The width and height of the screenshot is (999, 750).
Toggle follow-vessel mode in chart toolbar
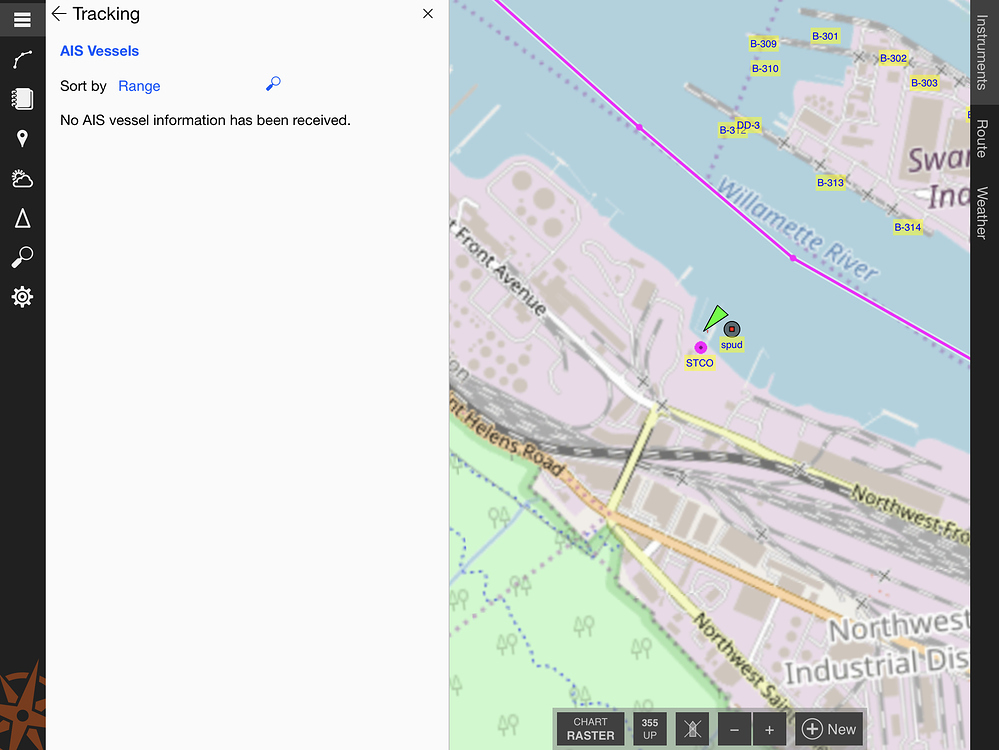691,728
